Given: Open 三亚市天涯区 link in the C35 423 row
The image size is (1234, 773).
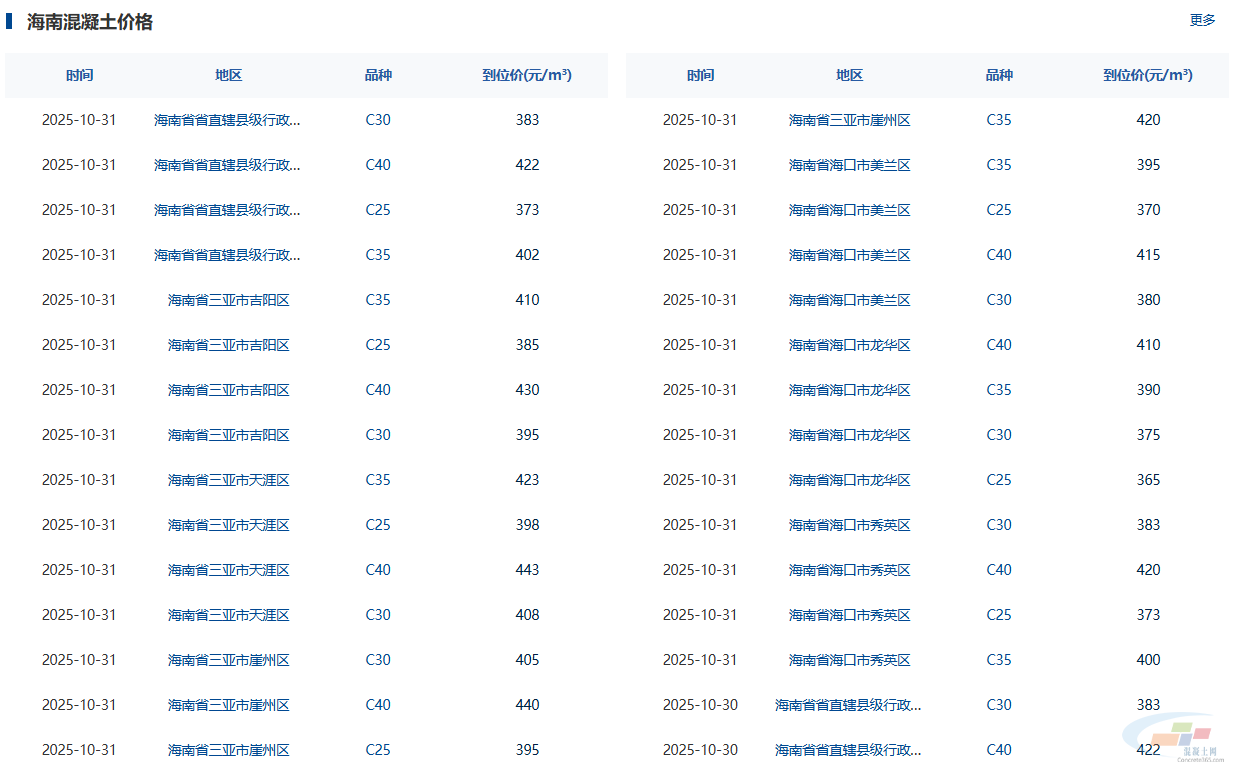Looking at the screenshot, I should coord(228,480).
